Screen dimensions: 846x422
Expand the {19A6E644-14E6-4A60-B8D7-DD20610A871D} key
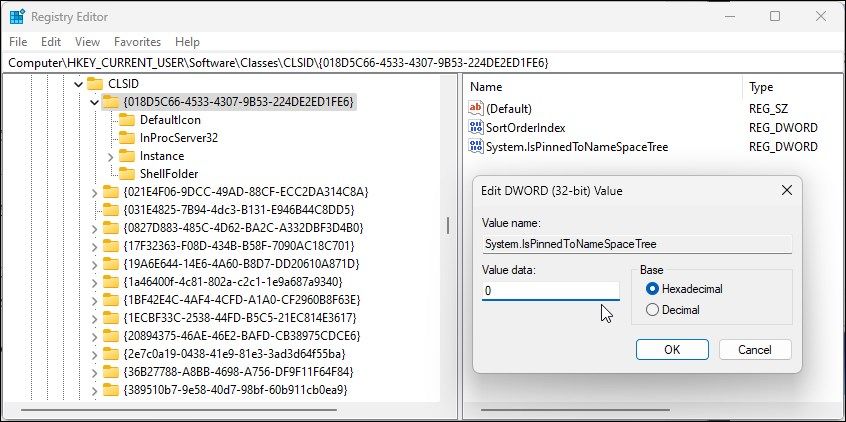95,265
